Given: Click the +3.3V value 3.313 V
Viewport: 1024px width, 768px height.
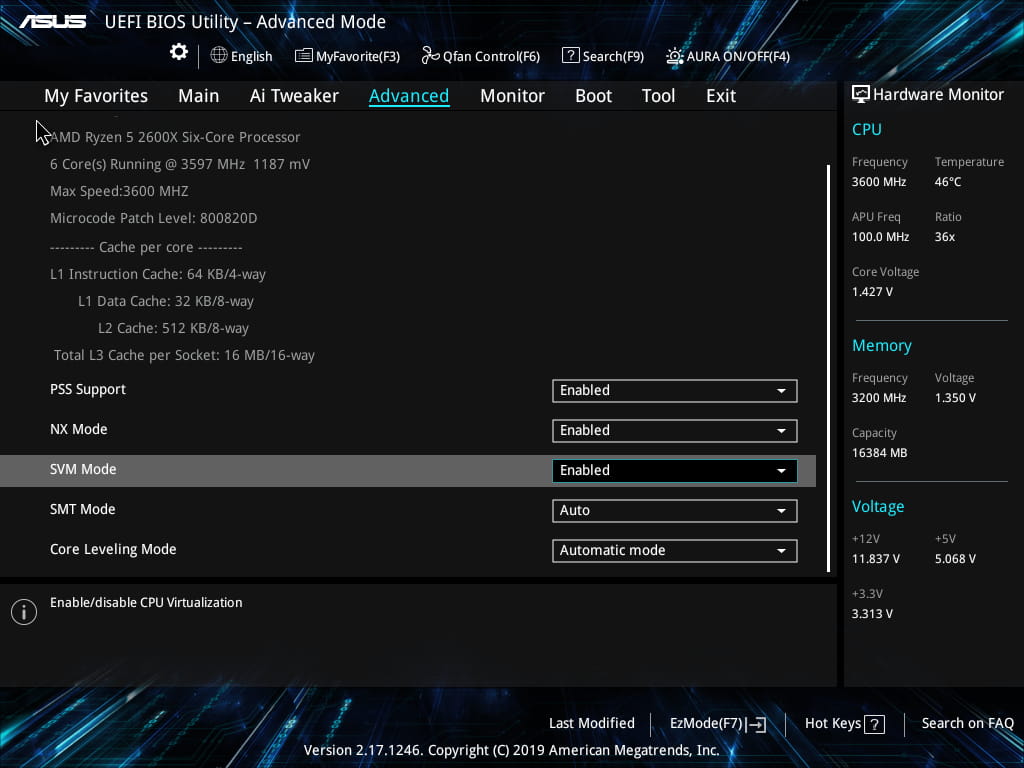Looking at the screenshot, I should 872,614.
